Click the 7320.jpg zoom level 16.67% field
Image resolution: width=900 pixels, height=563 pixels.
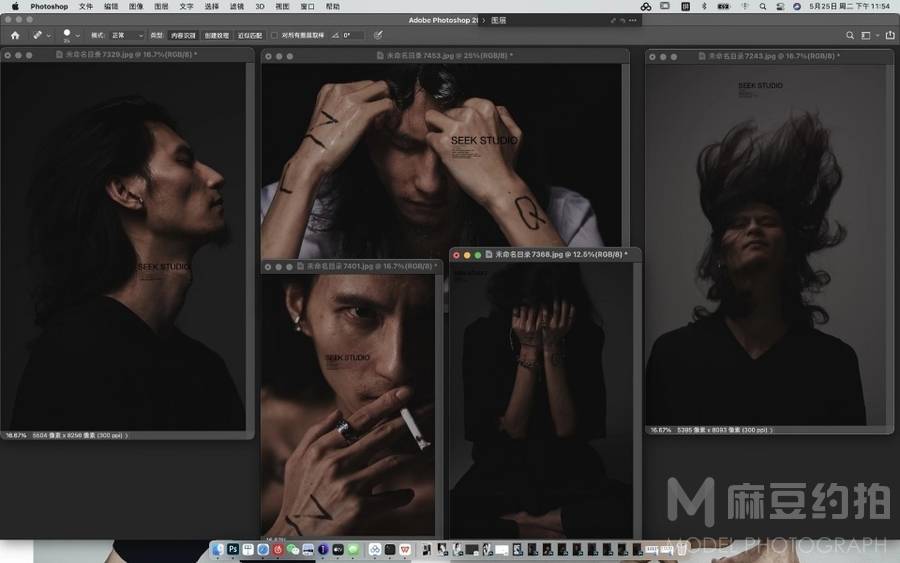16,436
